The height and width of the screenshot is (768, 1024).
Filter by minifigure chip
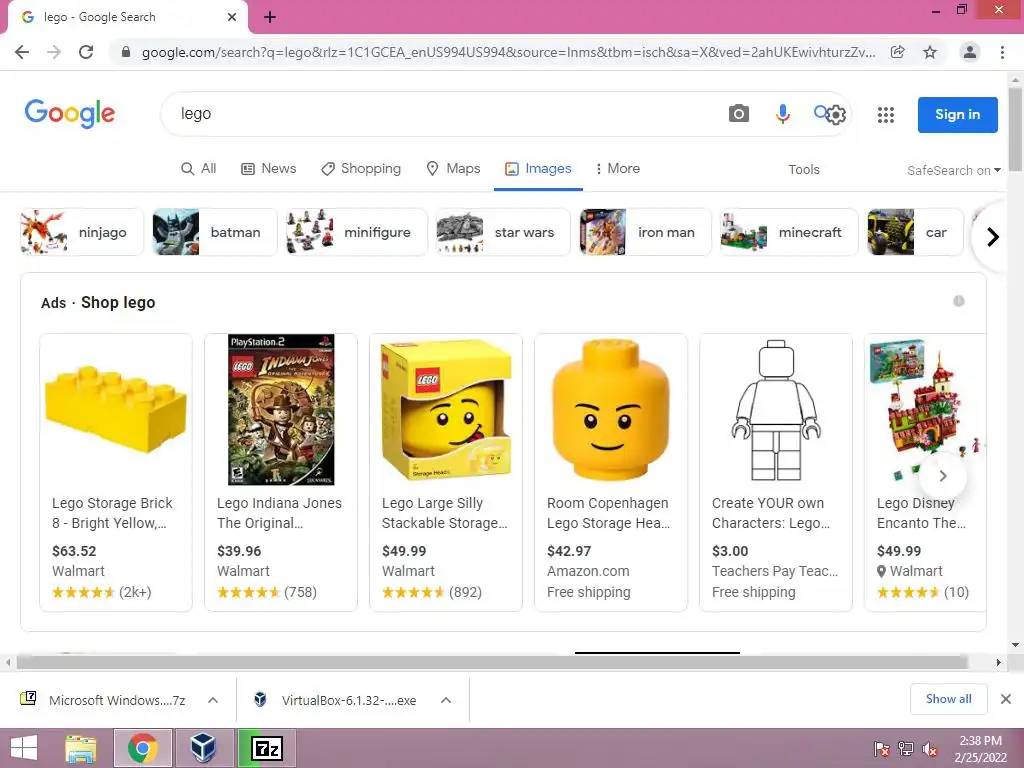point(357,232)
